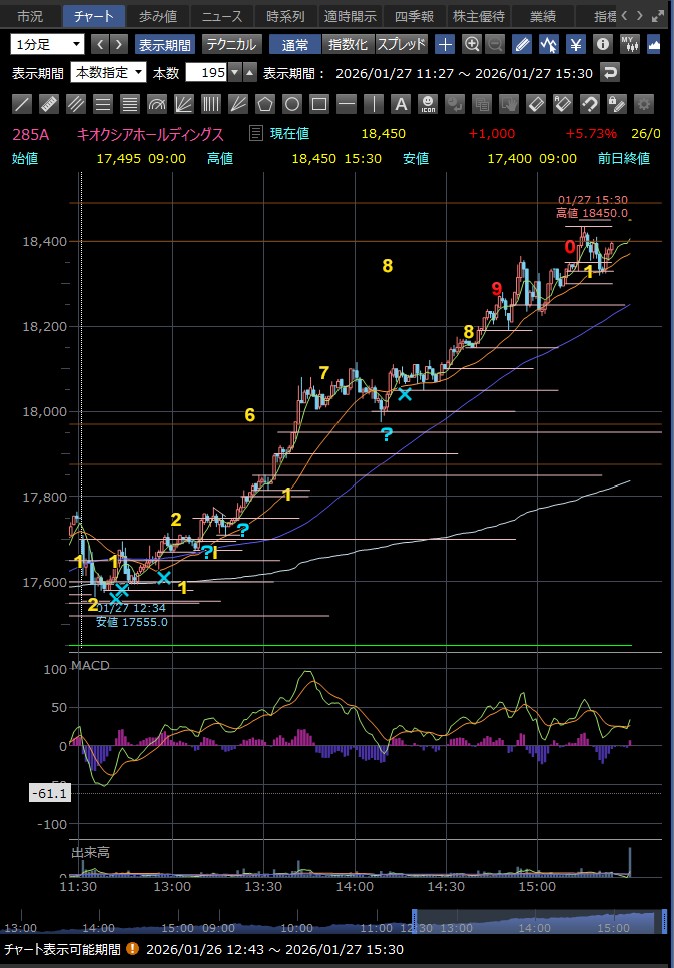Toggle the 通常 normal chart mode

[295, 44]
